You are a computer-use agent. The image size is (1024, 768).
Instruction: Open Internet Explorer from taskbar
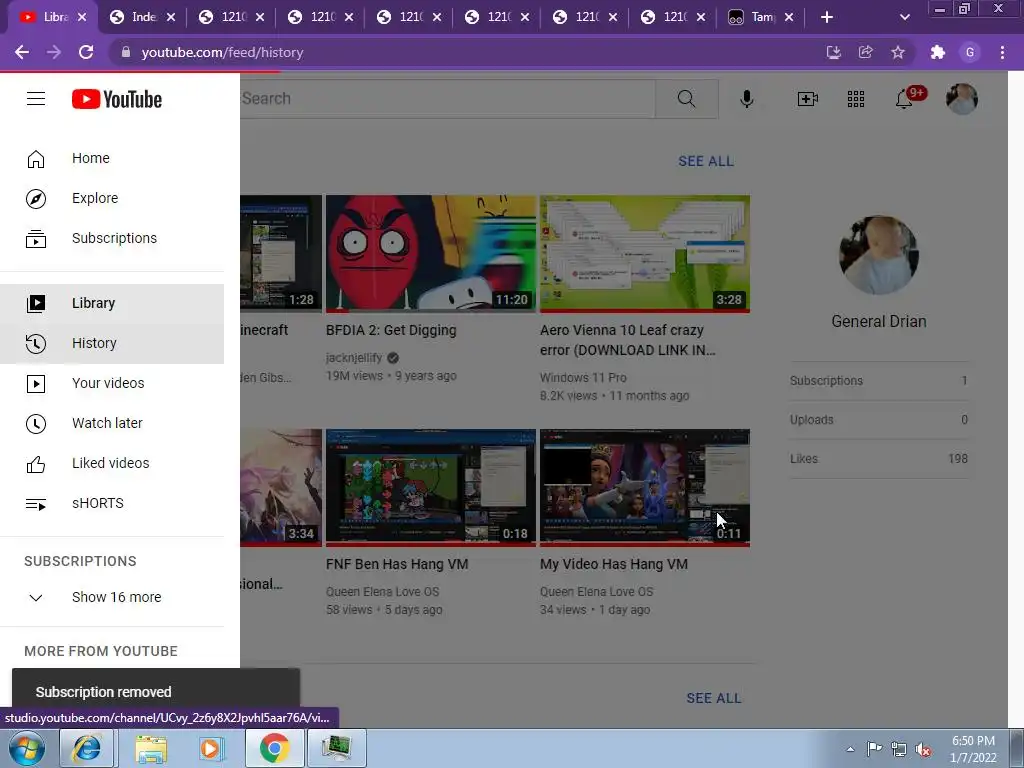click(87, 748)
